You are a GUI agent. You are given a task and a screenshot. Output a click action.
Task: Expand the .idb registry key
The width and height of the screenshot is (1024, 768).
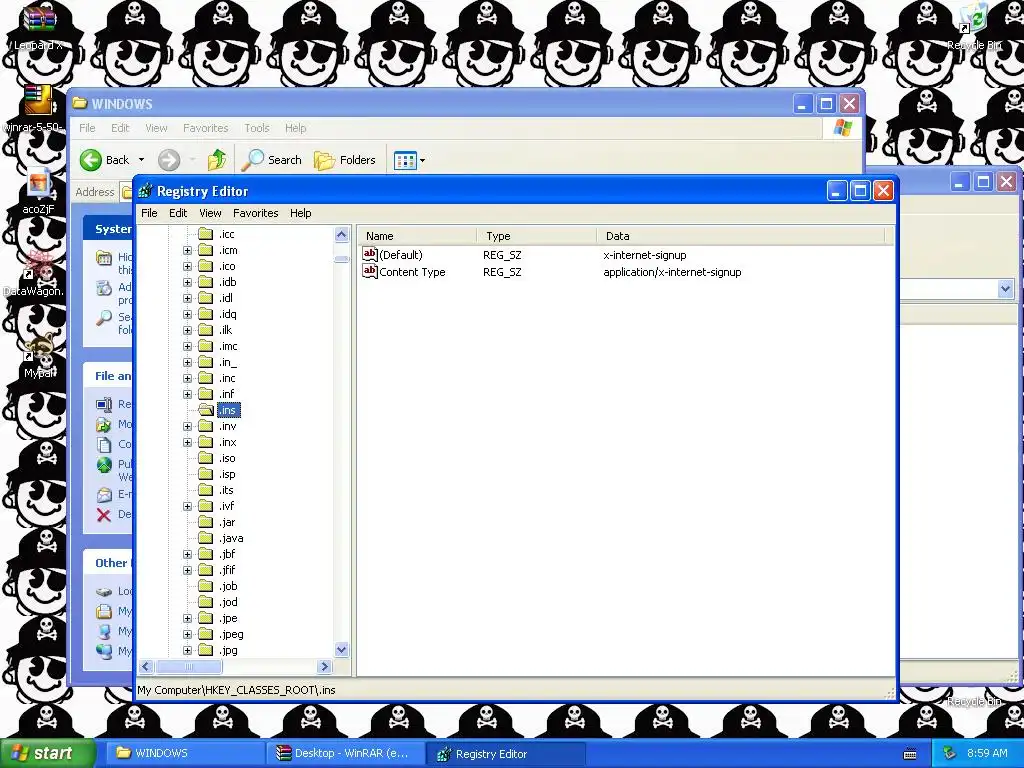point(187,282)
